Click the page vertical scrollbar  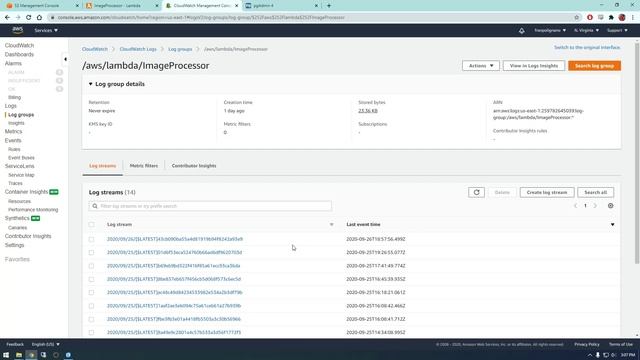637,152
